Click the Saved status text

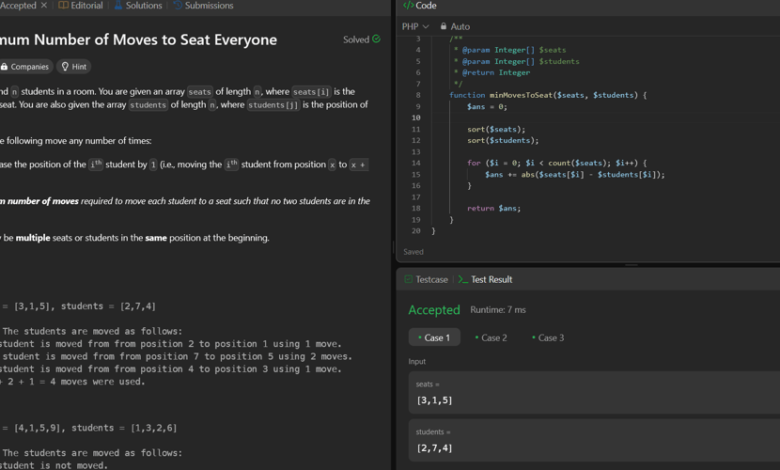(x=413, y=252)
